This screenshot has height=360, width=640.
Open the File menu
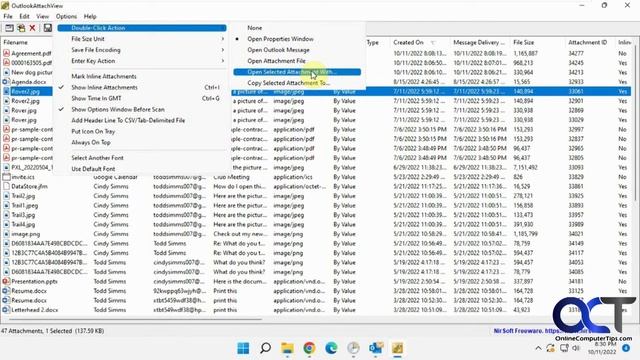[x=8, y=16]
